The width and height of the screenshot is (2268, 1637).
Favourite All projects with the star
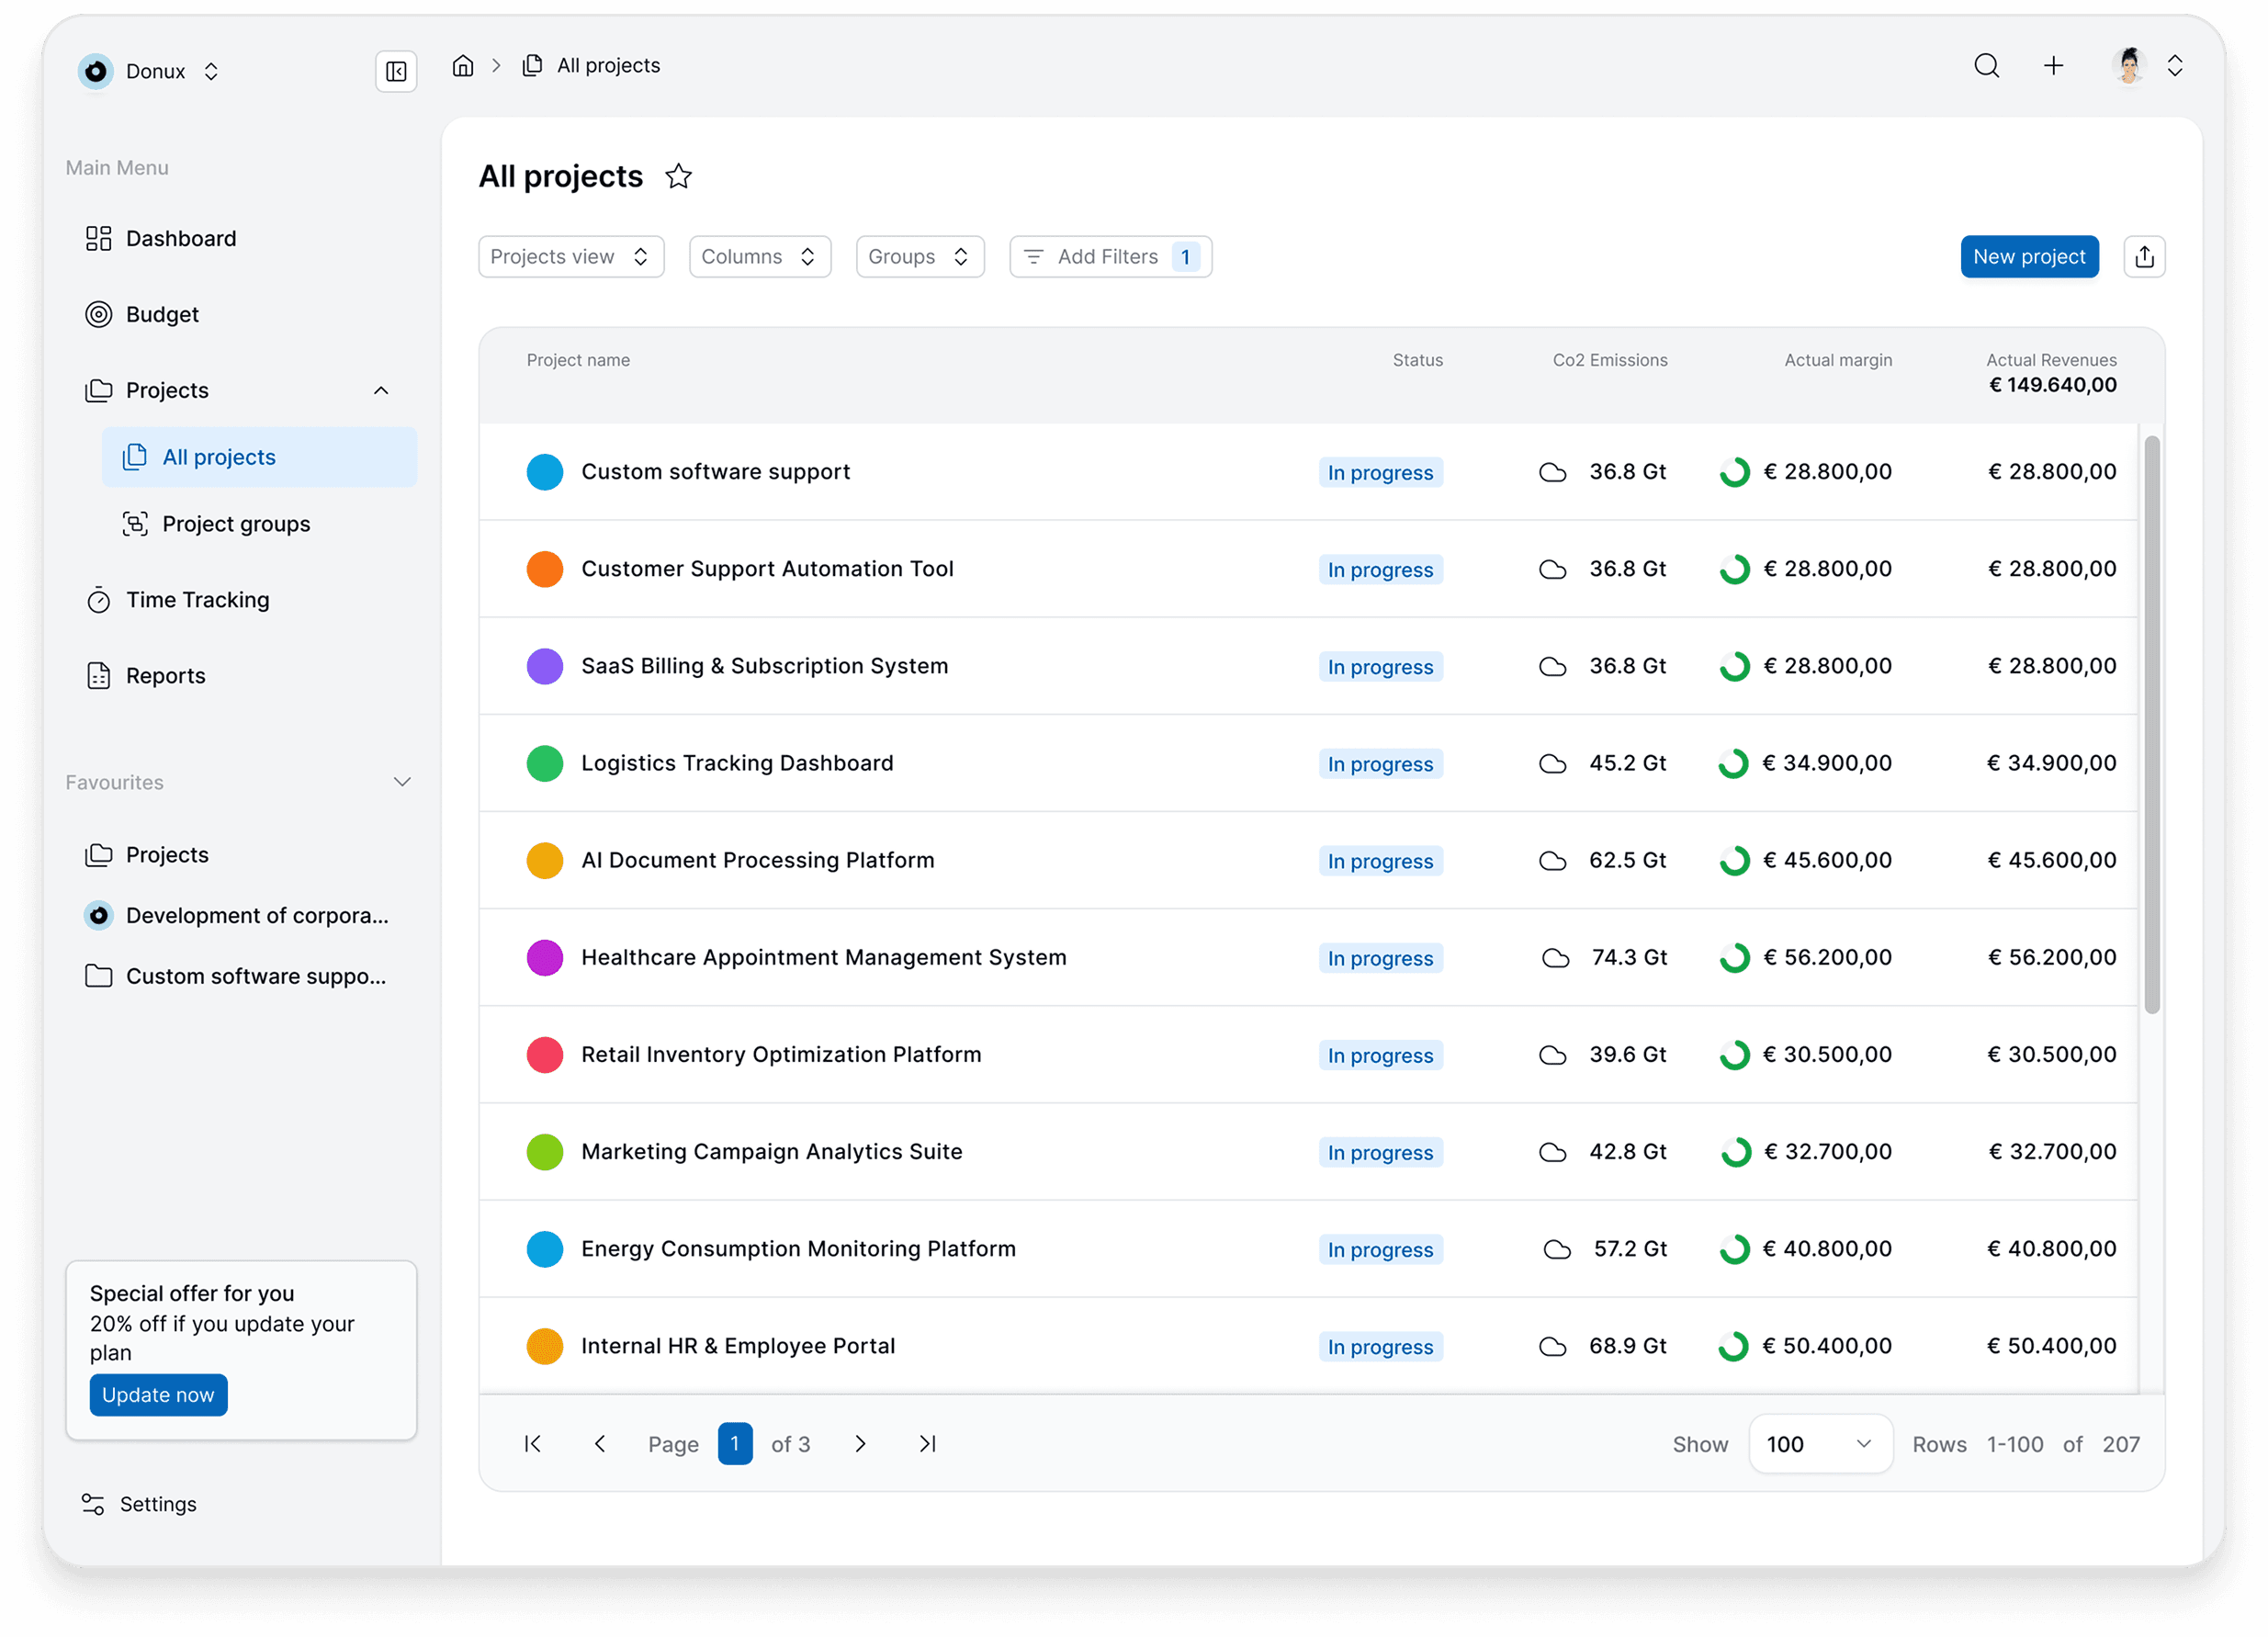679,177
